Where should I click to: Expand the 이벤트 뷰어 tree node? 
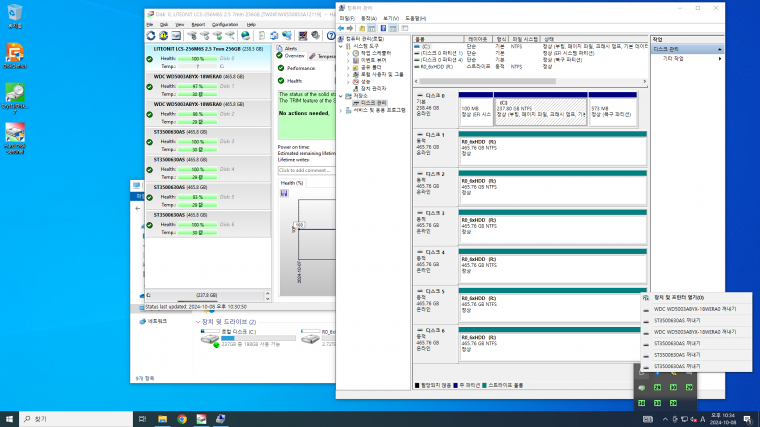[x=348, y=61]
